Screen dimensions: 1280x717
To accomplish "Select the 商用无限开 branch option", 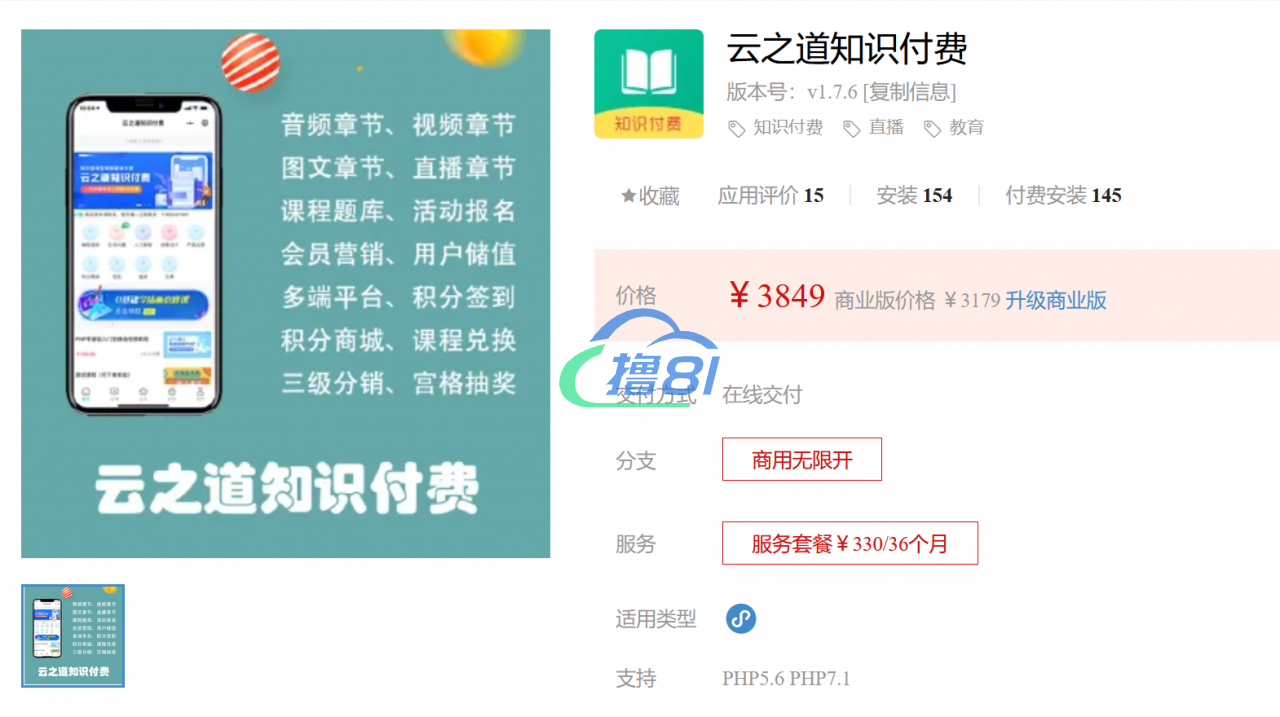I will 802,459.
